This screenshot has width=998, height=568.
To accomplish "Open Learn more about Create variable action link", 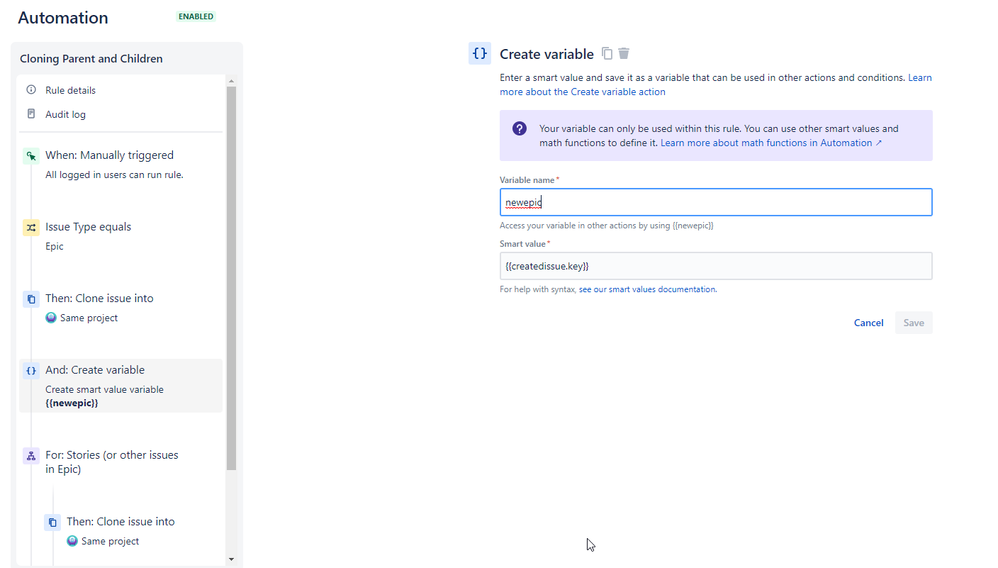I will pyautogui.click(x=582, y=92).
